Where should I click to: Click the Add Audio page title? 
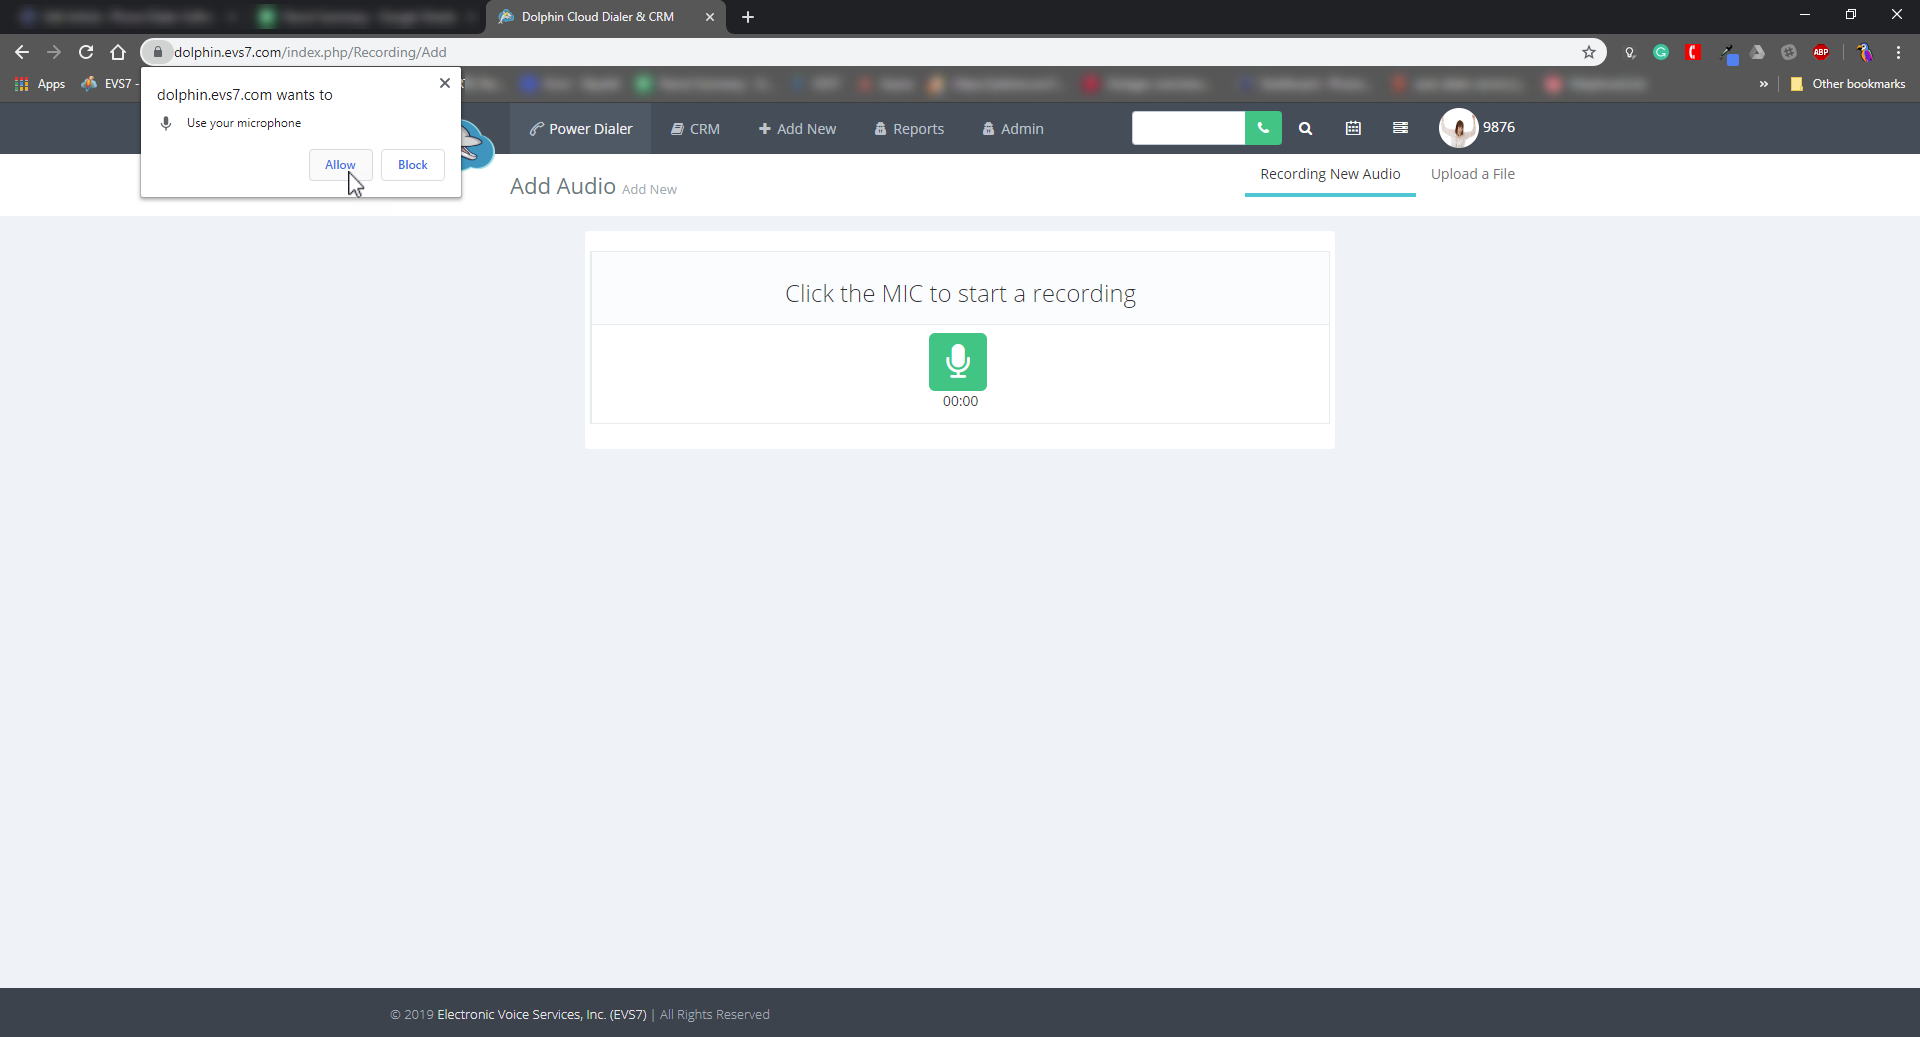pos(563,186)
